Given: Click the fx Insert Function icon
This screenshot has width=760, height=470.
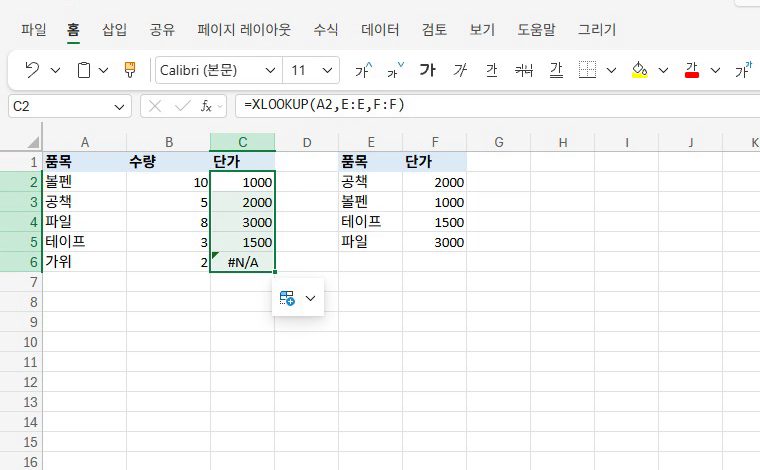Looking at the screenshot, I should click(206, 106).
